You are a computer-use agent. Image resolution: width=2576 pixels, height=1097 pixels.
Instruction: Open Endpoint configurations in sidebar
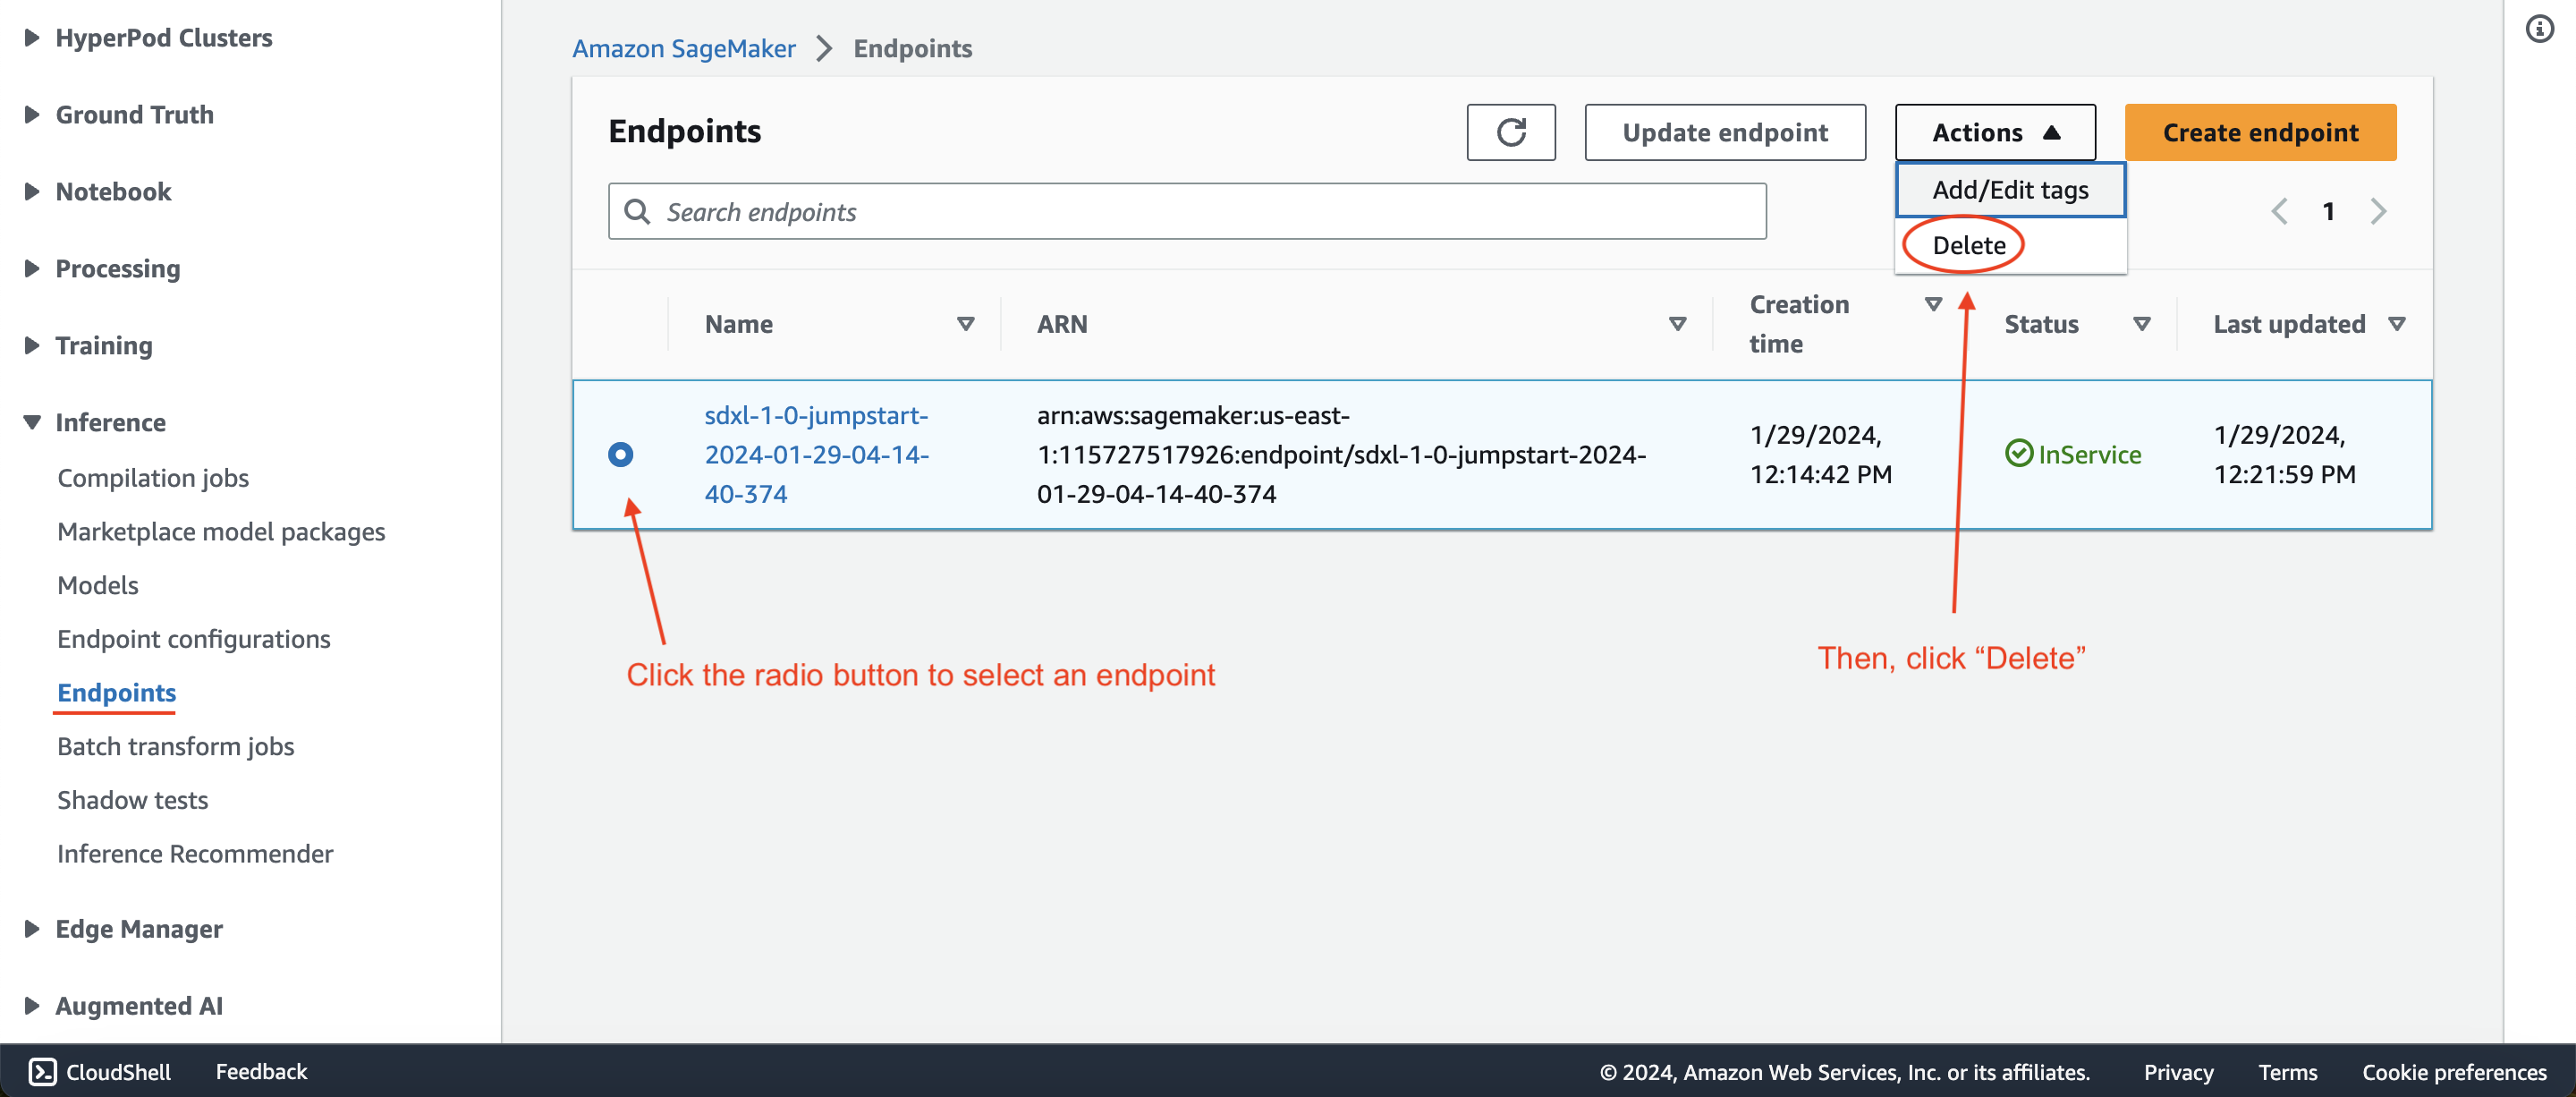coord(193,639)
